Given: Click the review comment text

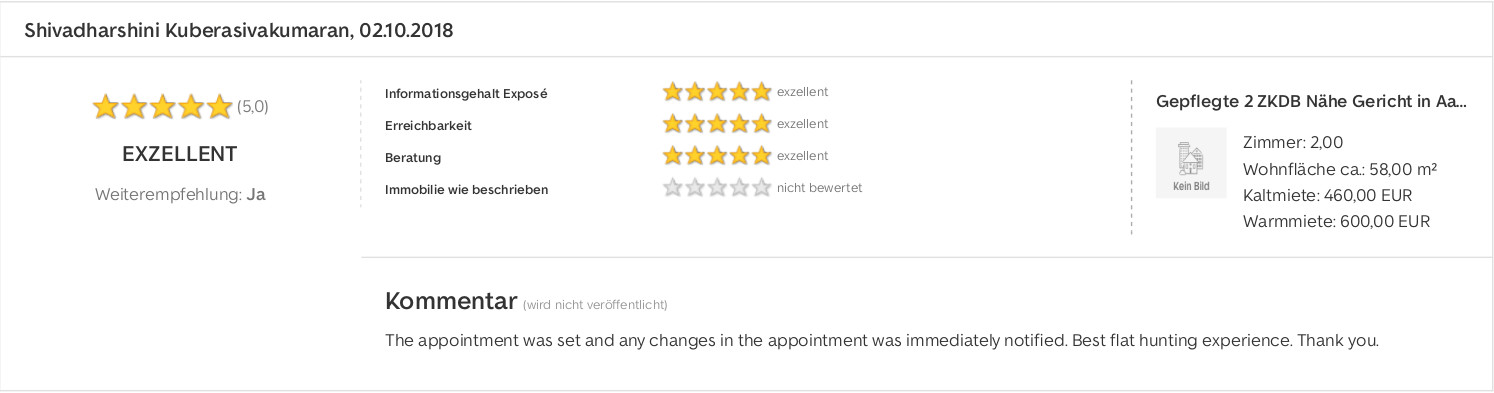Looking at the screenshot, I should pos(882,340).
